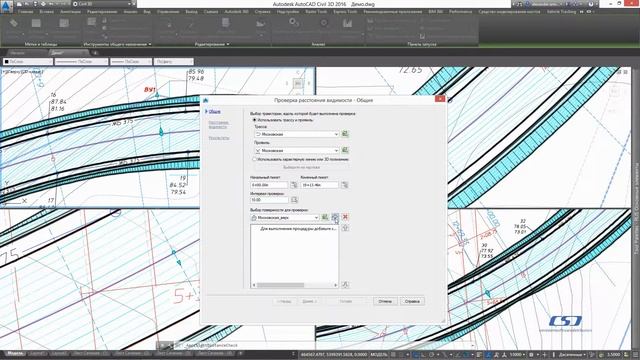Viewport: 640px width, 360px height.
Task: Click the status bar customization icon at far right
Action: [636, 354]
